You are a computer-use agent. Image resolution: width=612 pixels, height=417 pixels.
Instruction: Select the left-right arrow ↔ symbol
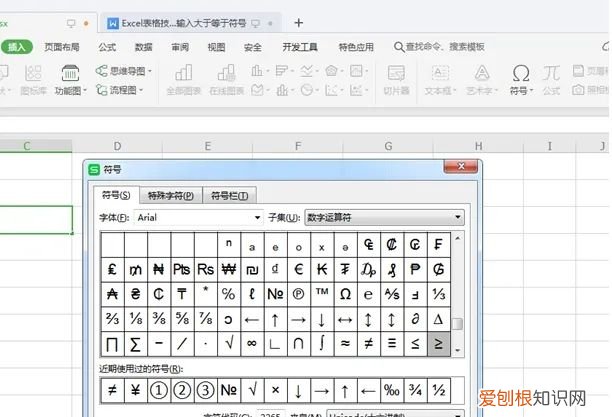click(345, 319)
